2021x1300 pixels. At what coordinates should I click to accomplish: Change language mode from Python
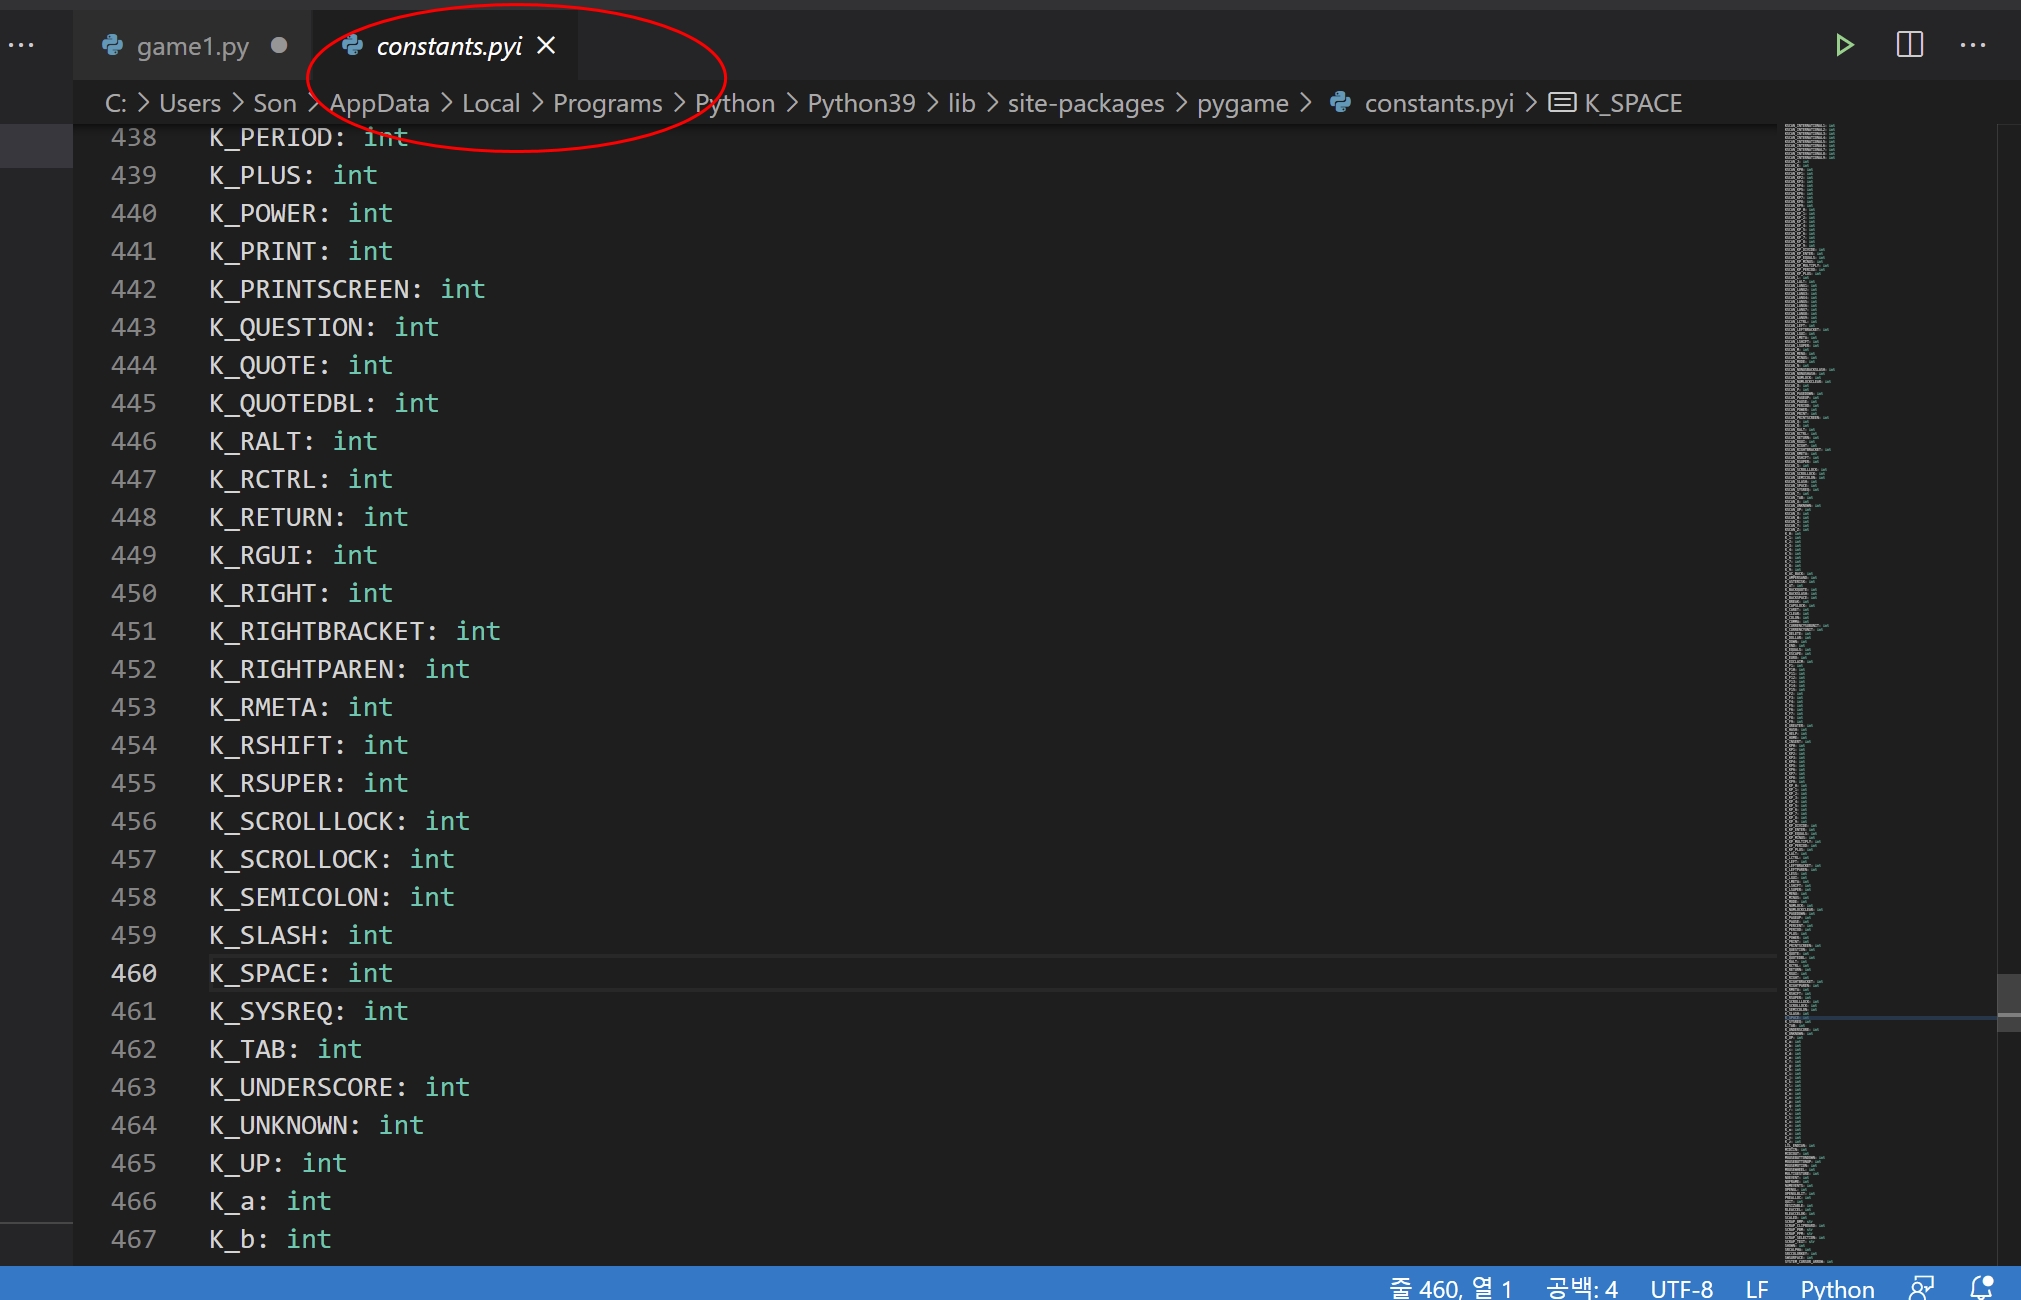(1837, 1288)
